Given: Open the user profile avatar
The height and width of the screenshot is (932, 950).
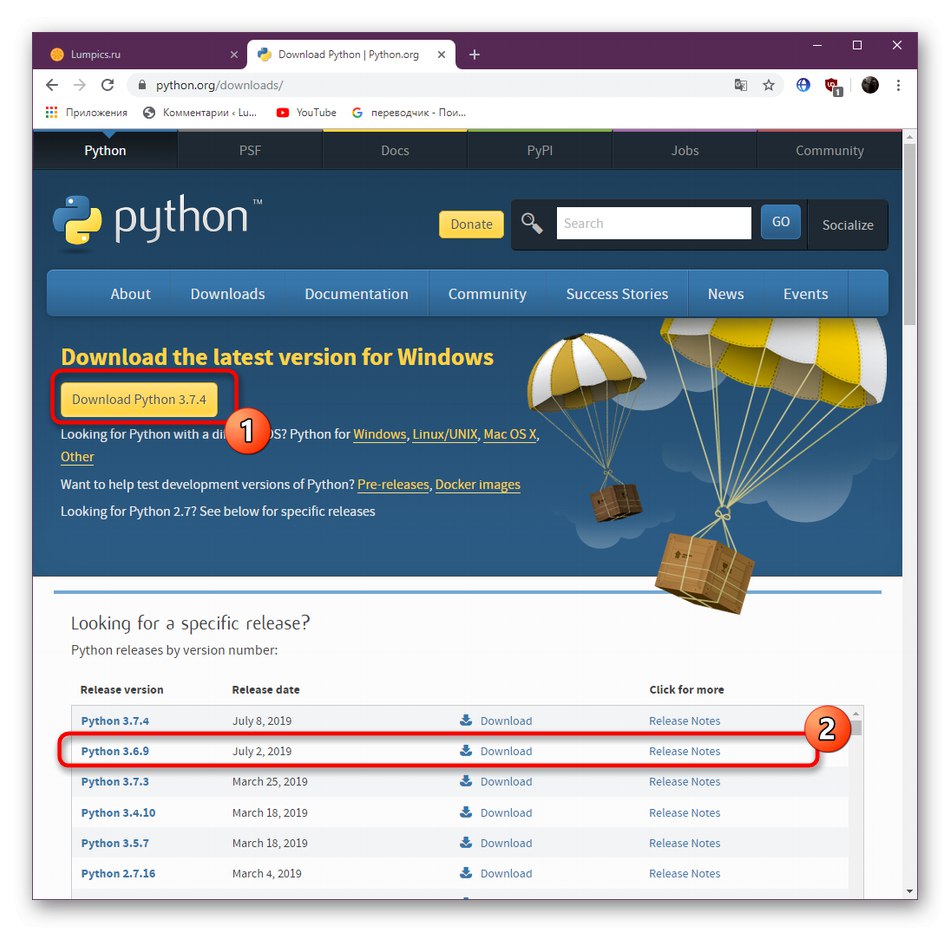Looking at the screenshot, I should pyautogui.click(x=870, y=85).
